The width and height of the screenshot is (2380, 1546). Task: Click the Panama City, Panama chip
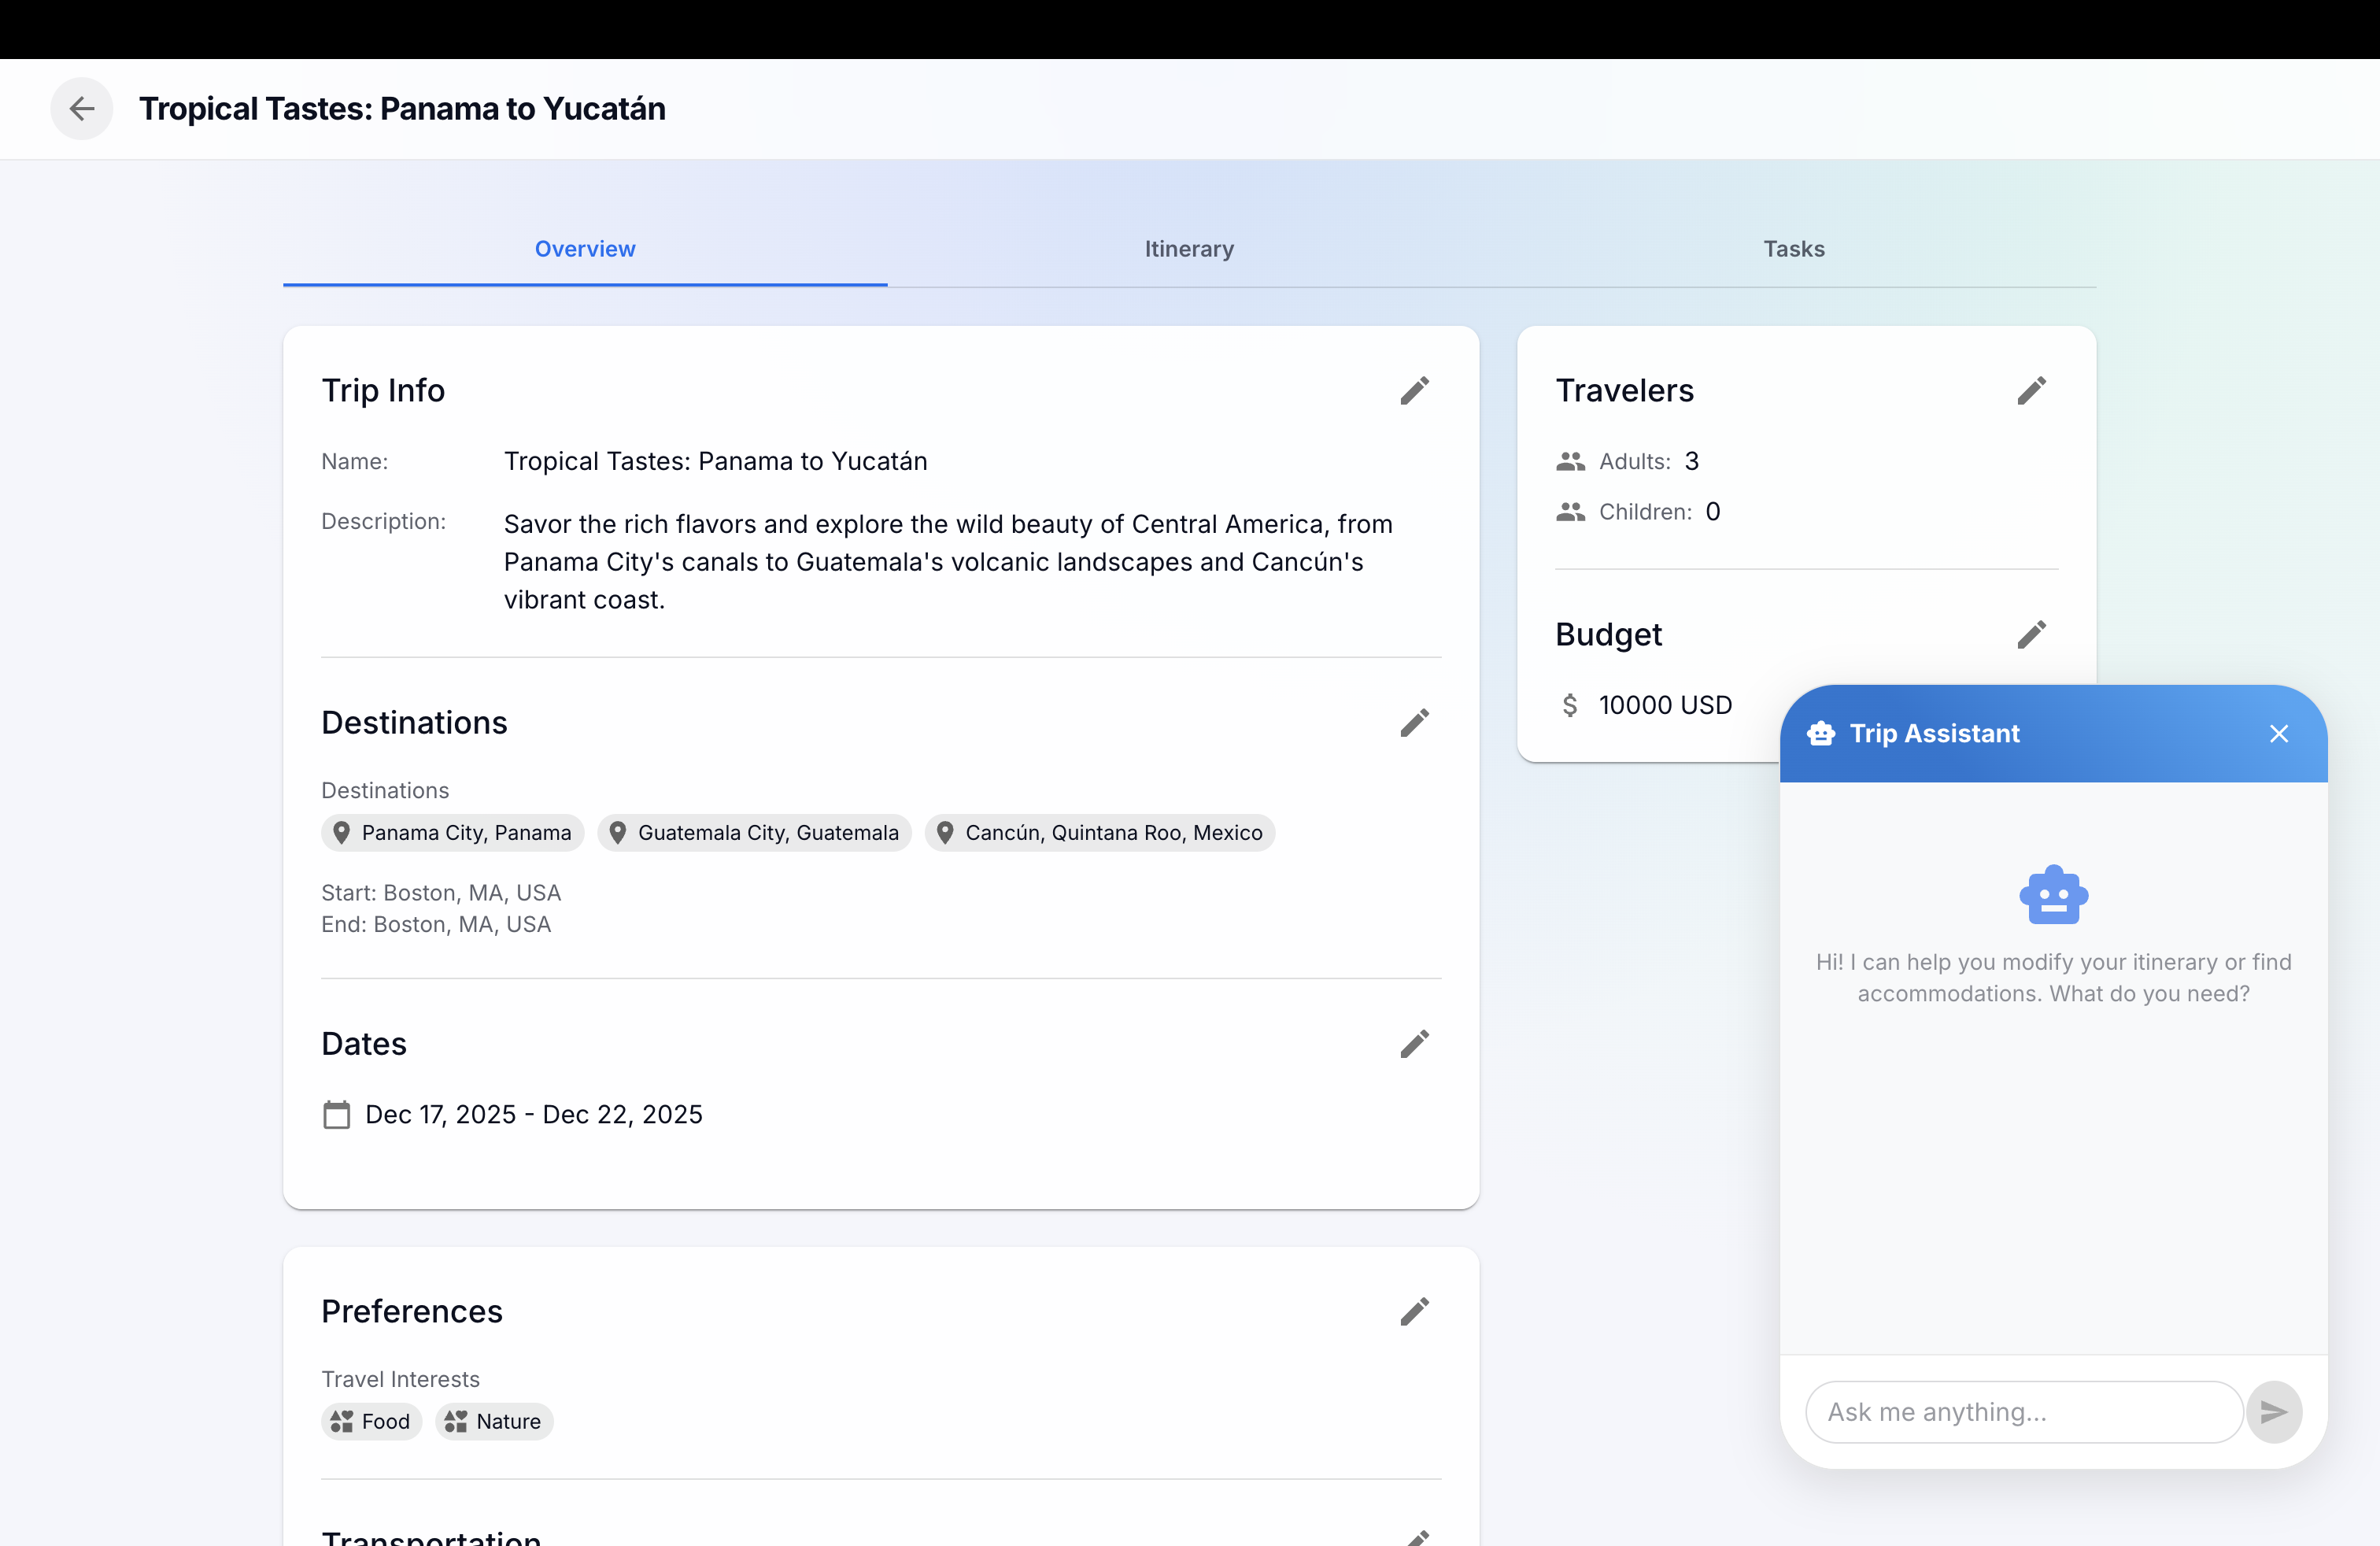(453, 833)
